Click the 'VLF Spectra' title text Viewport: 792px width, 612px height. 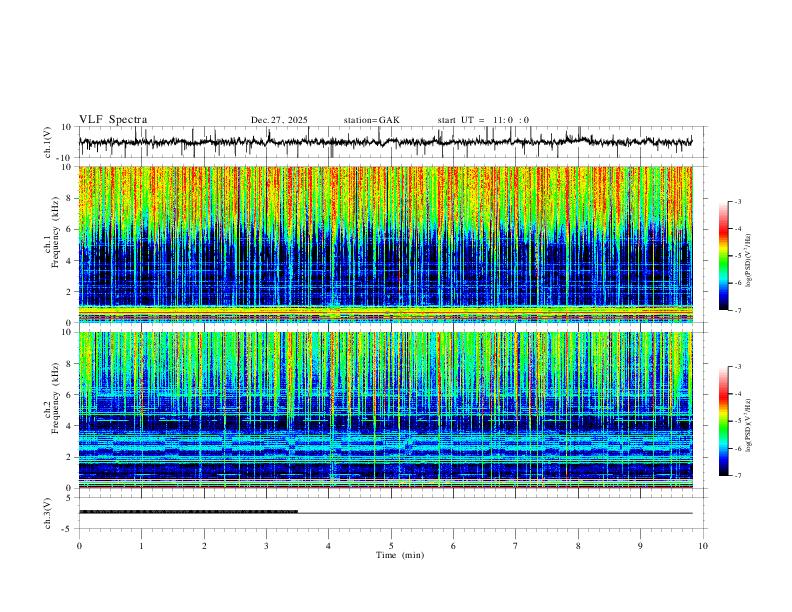[113, 120]
